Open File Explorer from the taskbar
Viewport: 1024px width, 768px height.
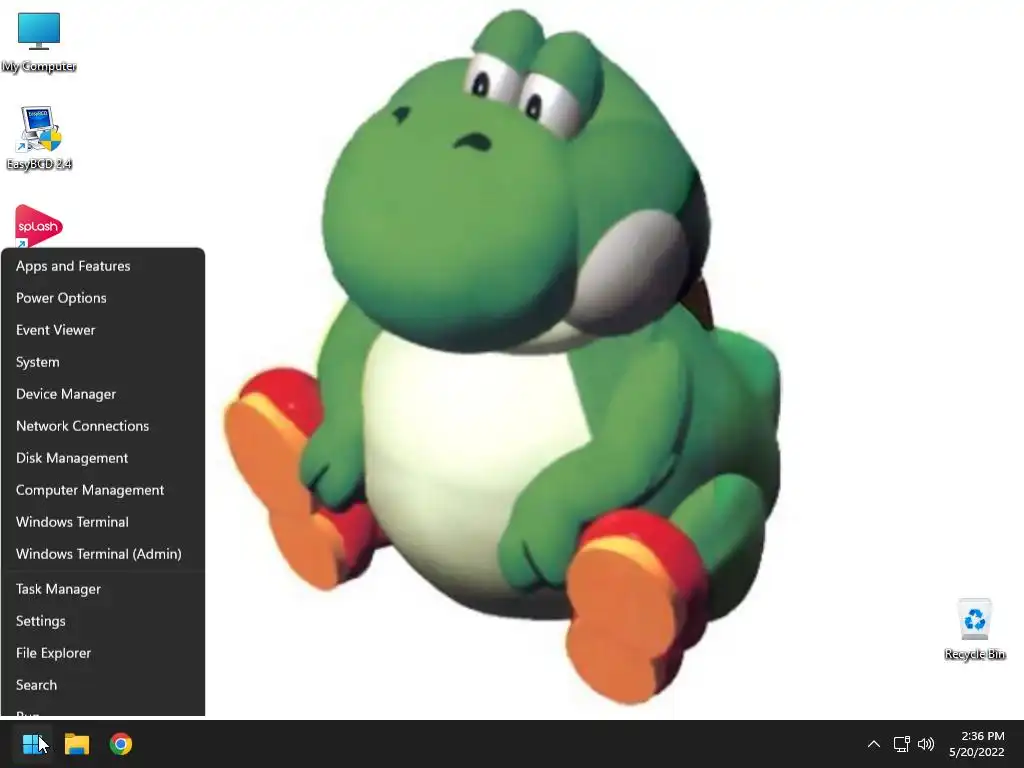tap(76, 744)
